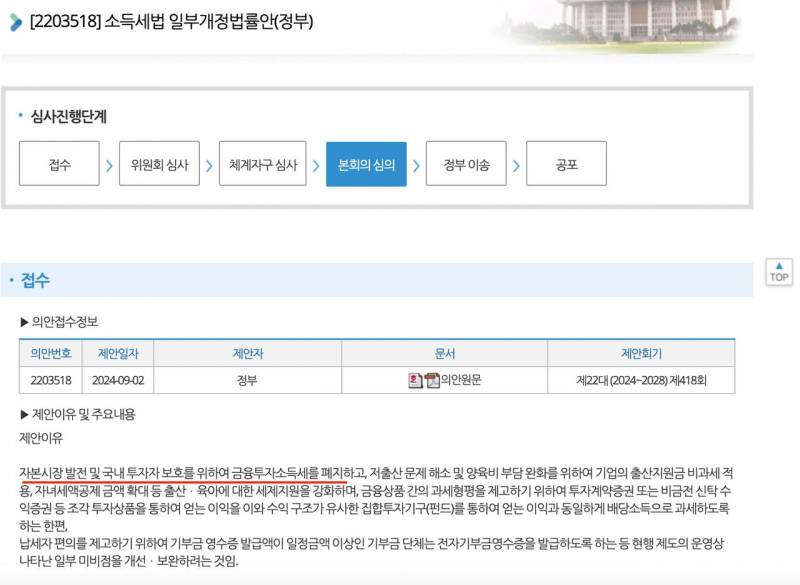Click the 심사진행단계 heading

click(x=68, y=116)
